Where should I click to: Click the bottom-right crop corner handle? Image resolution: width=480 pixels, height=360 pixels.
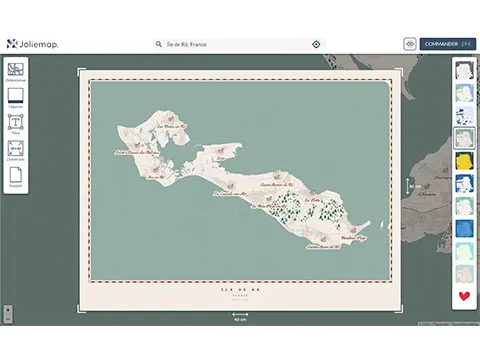[399, 309]
